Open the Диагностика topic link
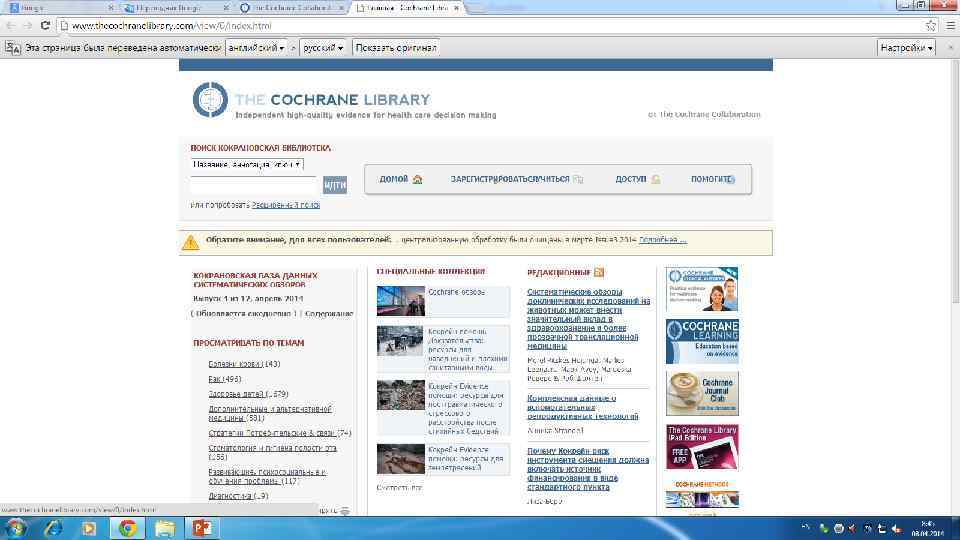Screen dimensions: 960x540 238,496
